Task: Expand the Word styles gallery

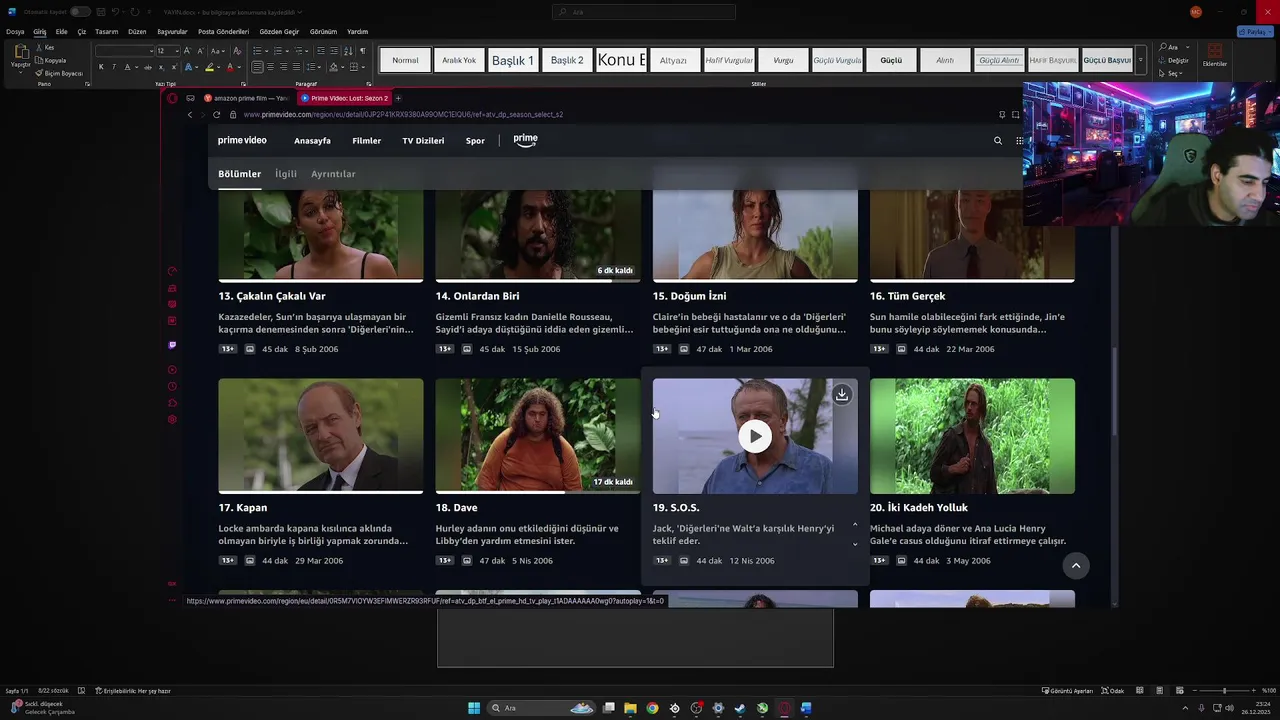Action: (x=1140, y=60)
